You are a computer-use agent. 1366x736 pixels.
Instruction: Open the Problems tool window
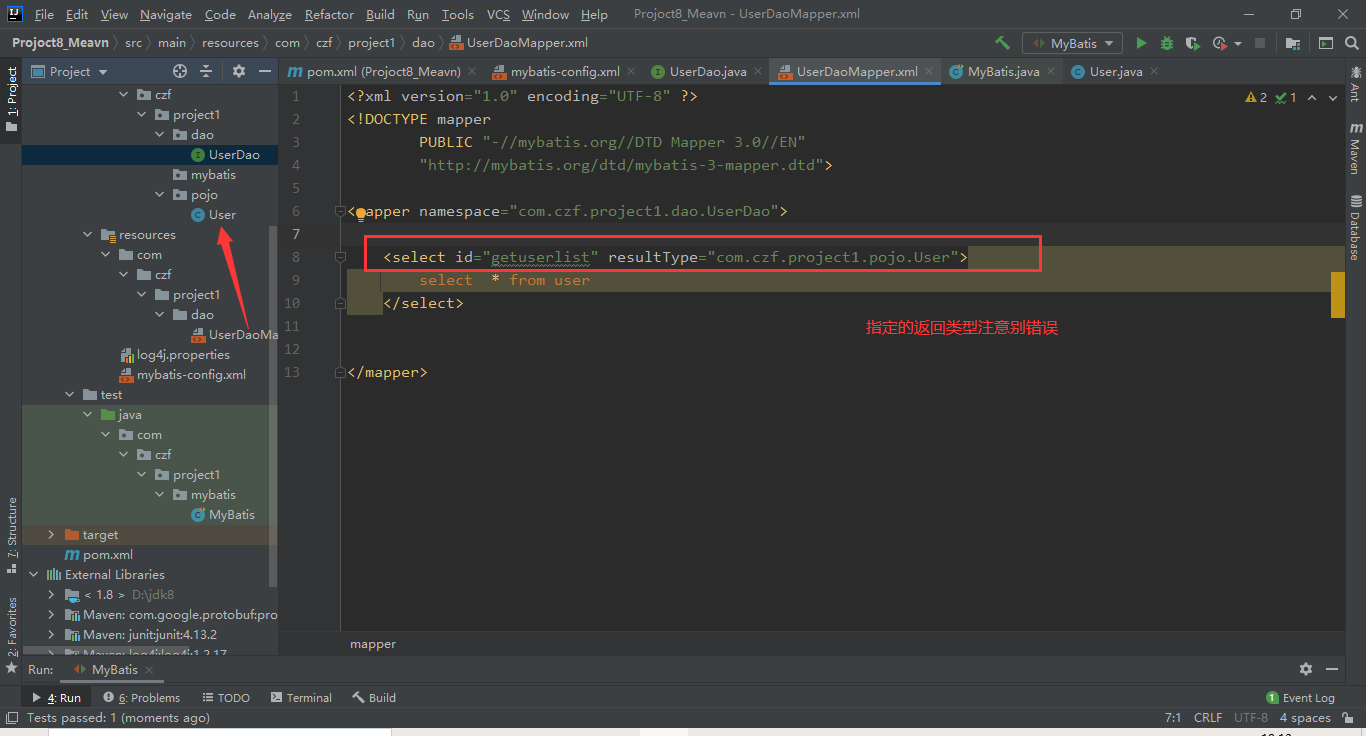click(141, 697)
